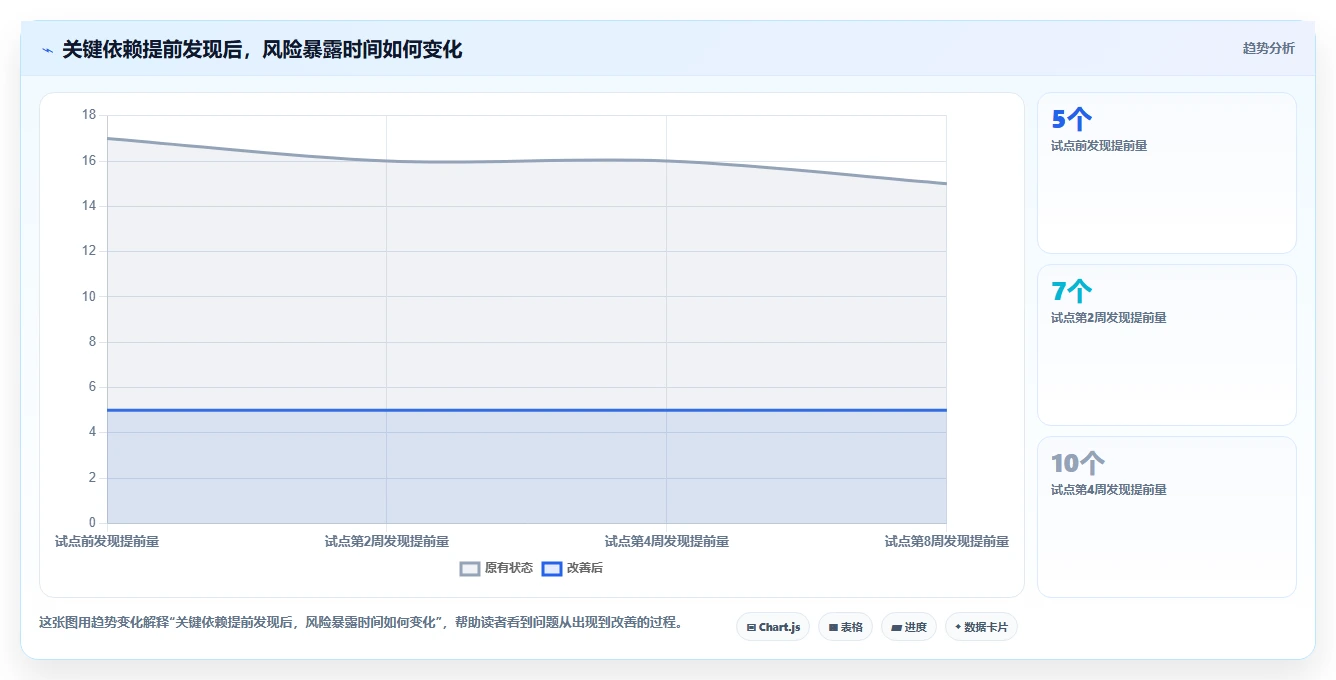Click the 进度 tag
The width and height of the screenshot is (1336, 680).
(x=909, y=627)
